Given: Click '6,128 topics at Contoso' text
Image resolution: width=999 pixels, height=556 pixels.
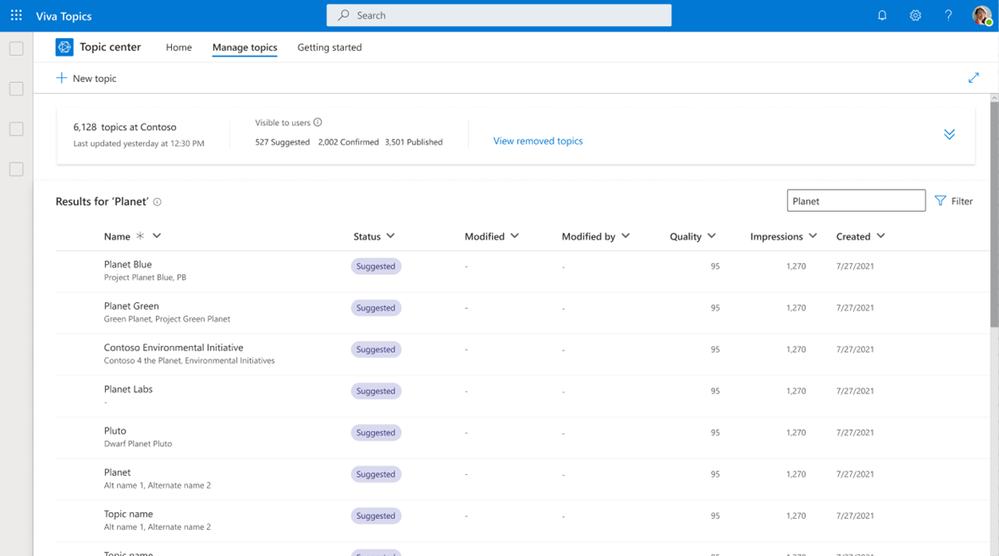Looking at the screenshot, I should point(125,127).
